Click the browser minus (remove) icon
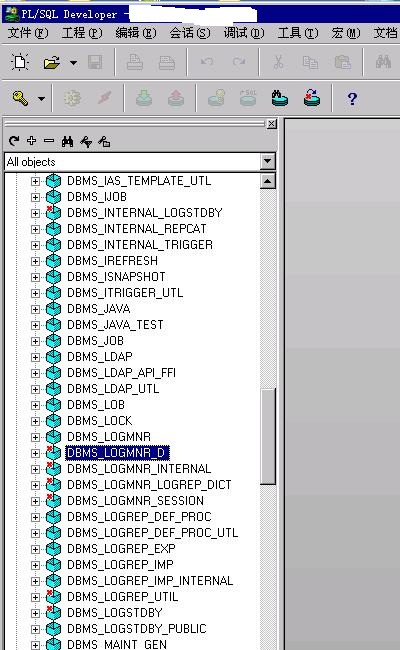Screen dimensions: 400x650 click(x=49, y=141)
